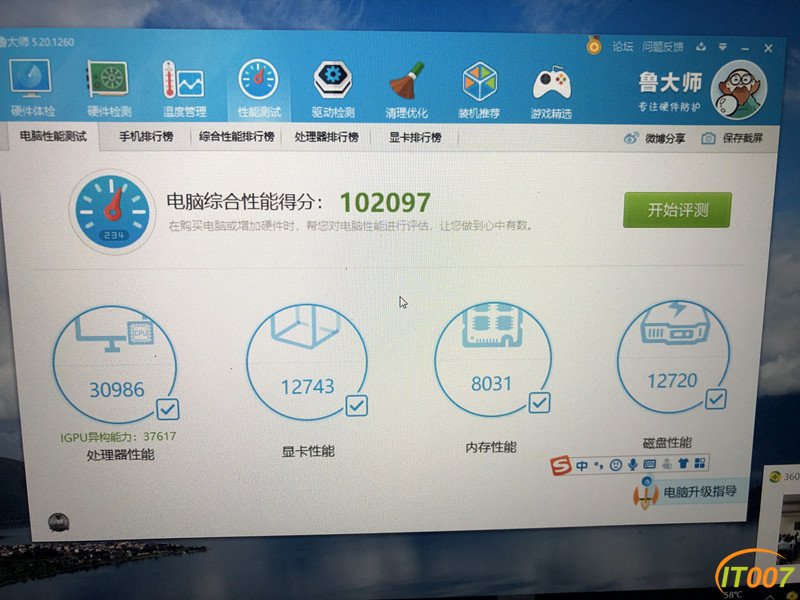
Task: Open the Sogou toolbox grid icon
Action: tap(700, 463)
